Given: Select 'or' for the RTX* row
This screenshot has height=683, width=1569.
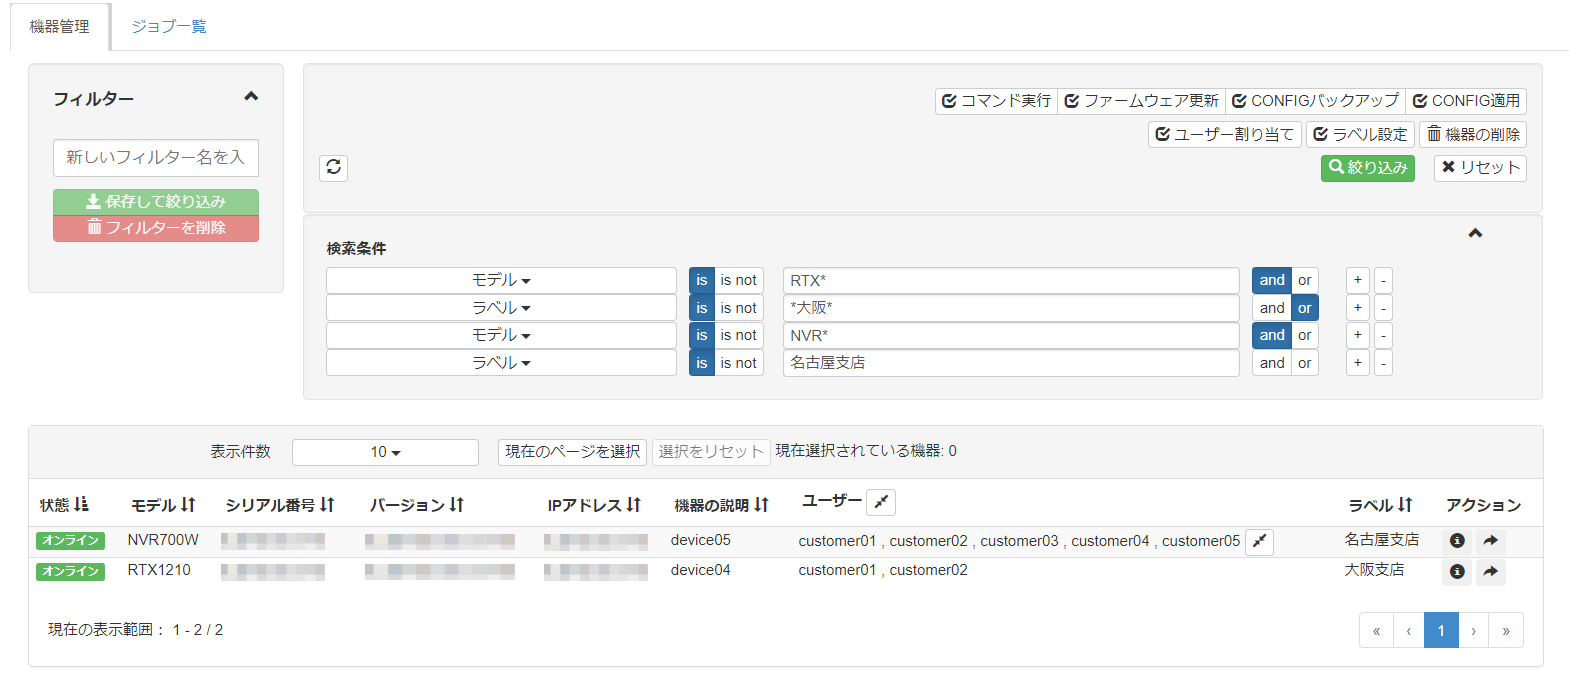Looking at the screenshot, I should (1304, 280).
